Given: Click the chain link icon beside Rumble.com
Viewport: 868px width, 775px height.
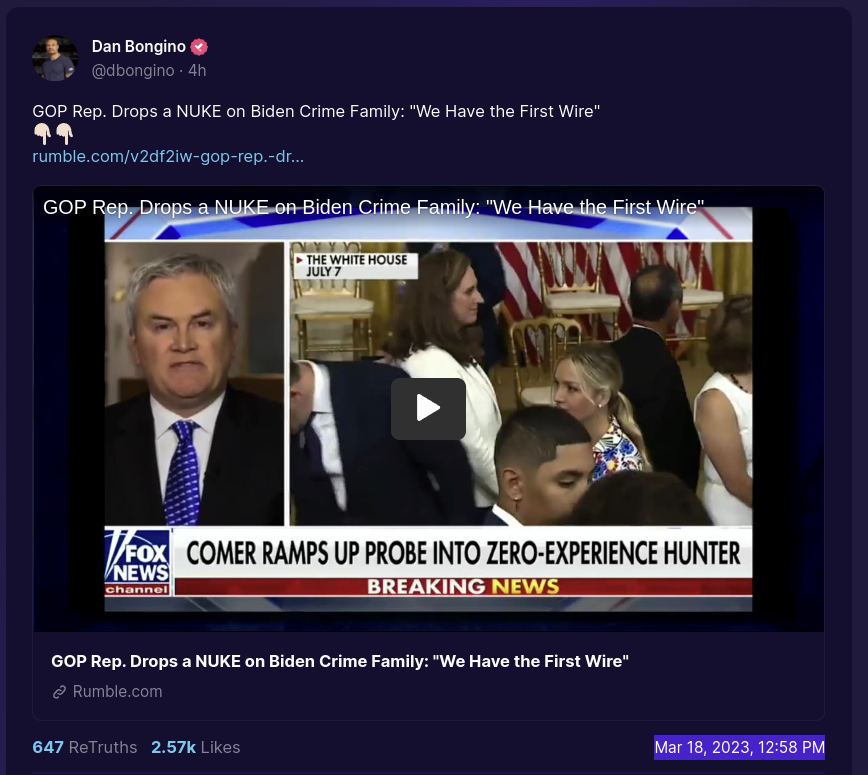Looking at the screenshot, I should coord(59,692).
